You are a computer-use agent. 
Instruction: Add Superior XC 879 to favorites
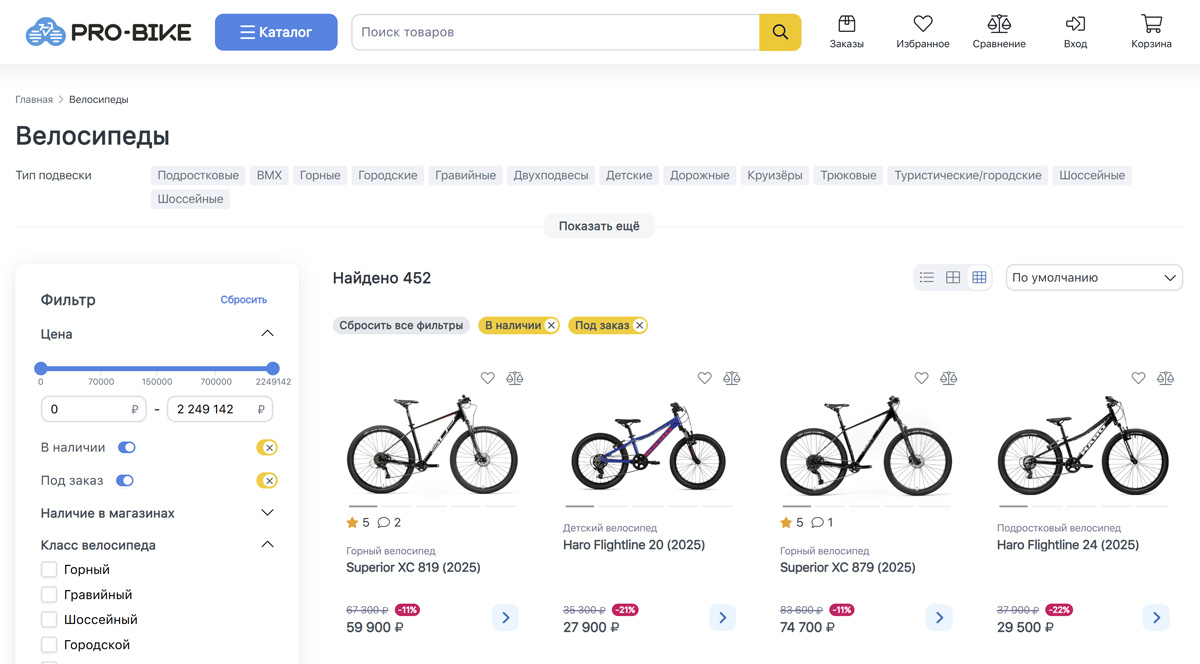(922, 378)
